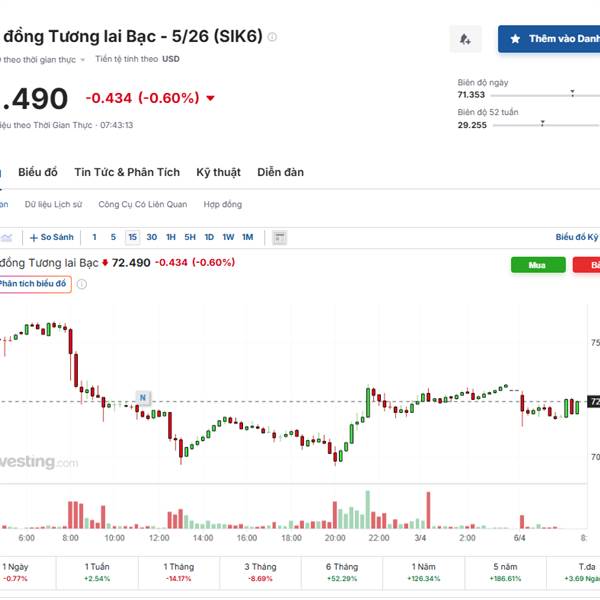Click Thêm vào Danh add-to-list button
600x600 pixels.
[549, 39]
